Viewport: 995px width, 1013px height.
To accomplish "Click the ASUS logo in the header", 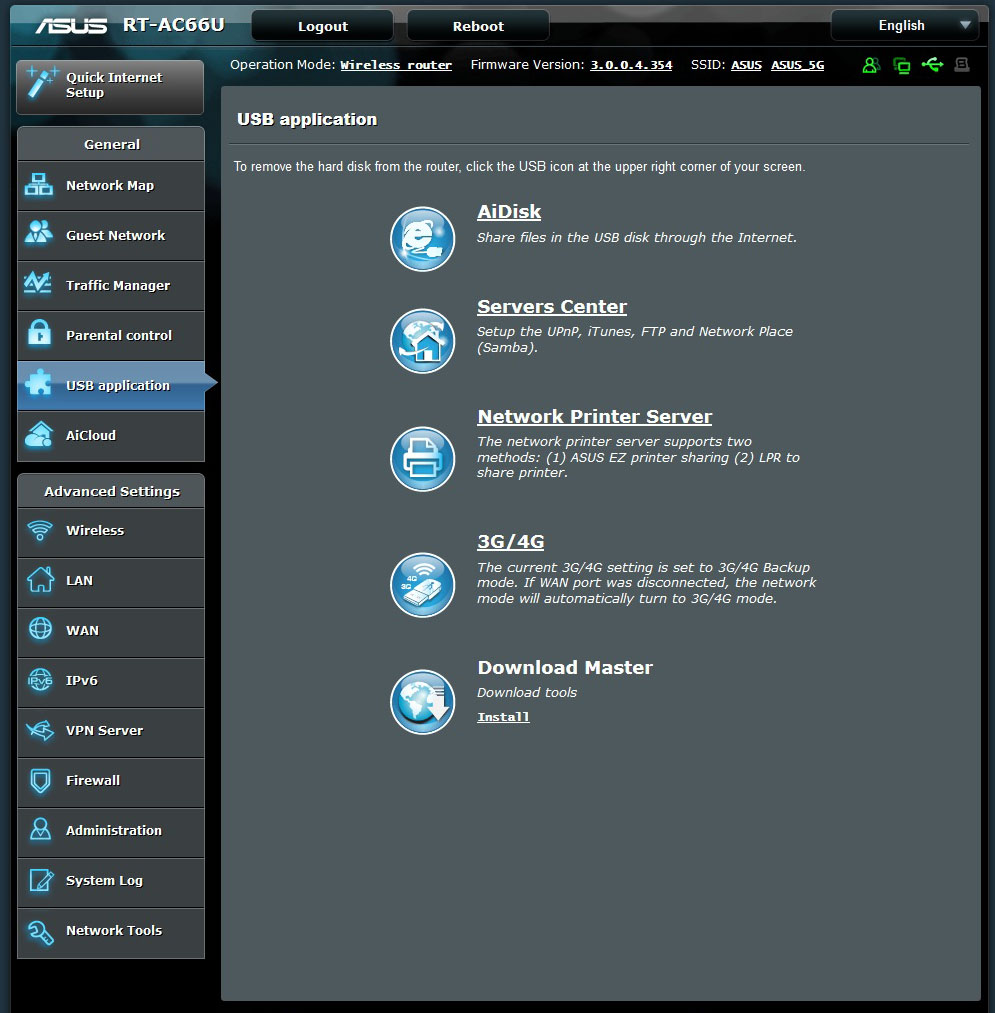I will (71, 26).
